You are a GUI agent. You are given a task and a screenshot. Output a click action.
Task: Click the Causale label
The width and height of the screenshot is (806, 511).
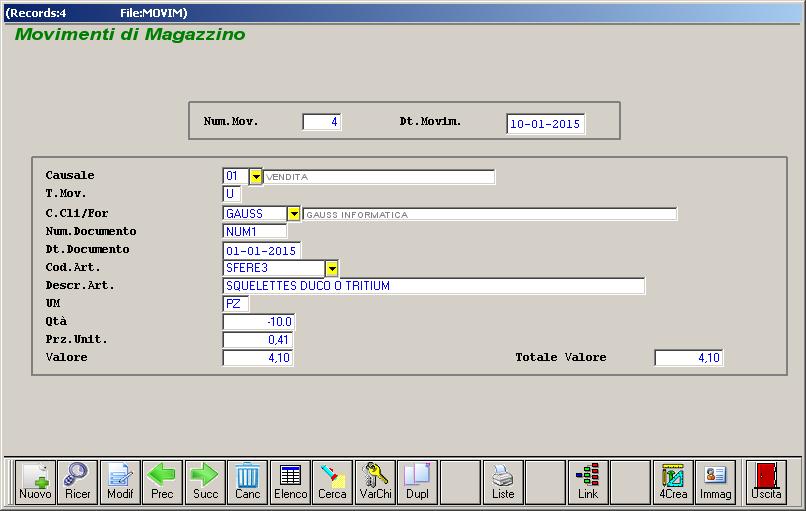point(70,175)
